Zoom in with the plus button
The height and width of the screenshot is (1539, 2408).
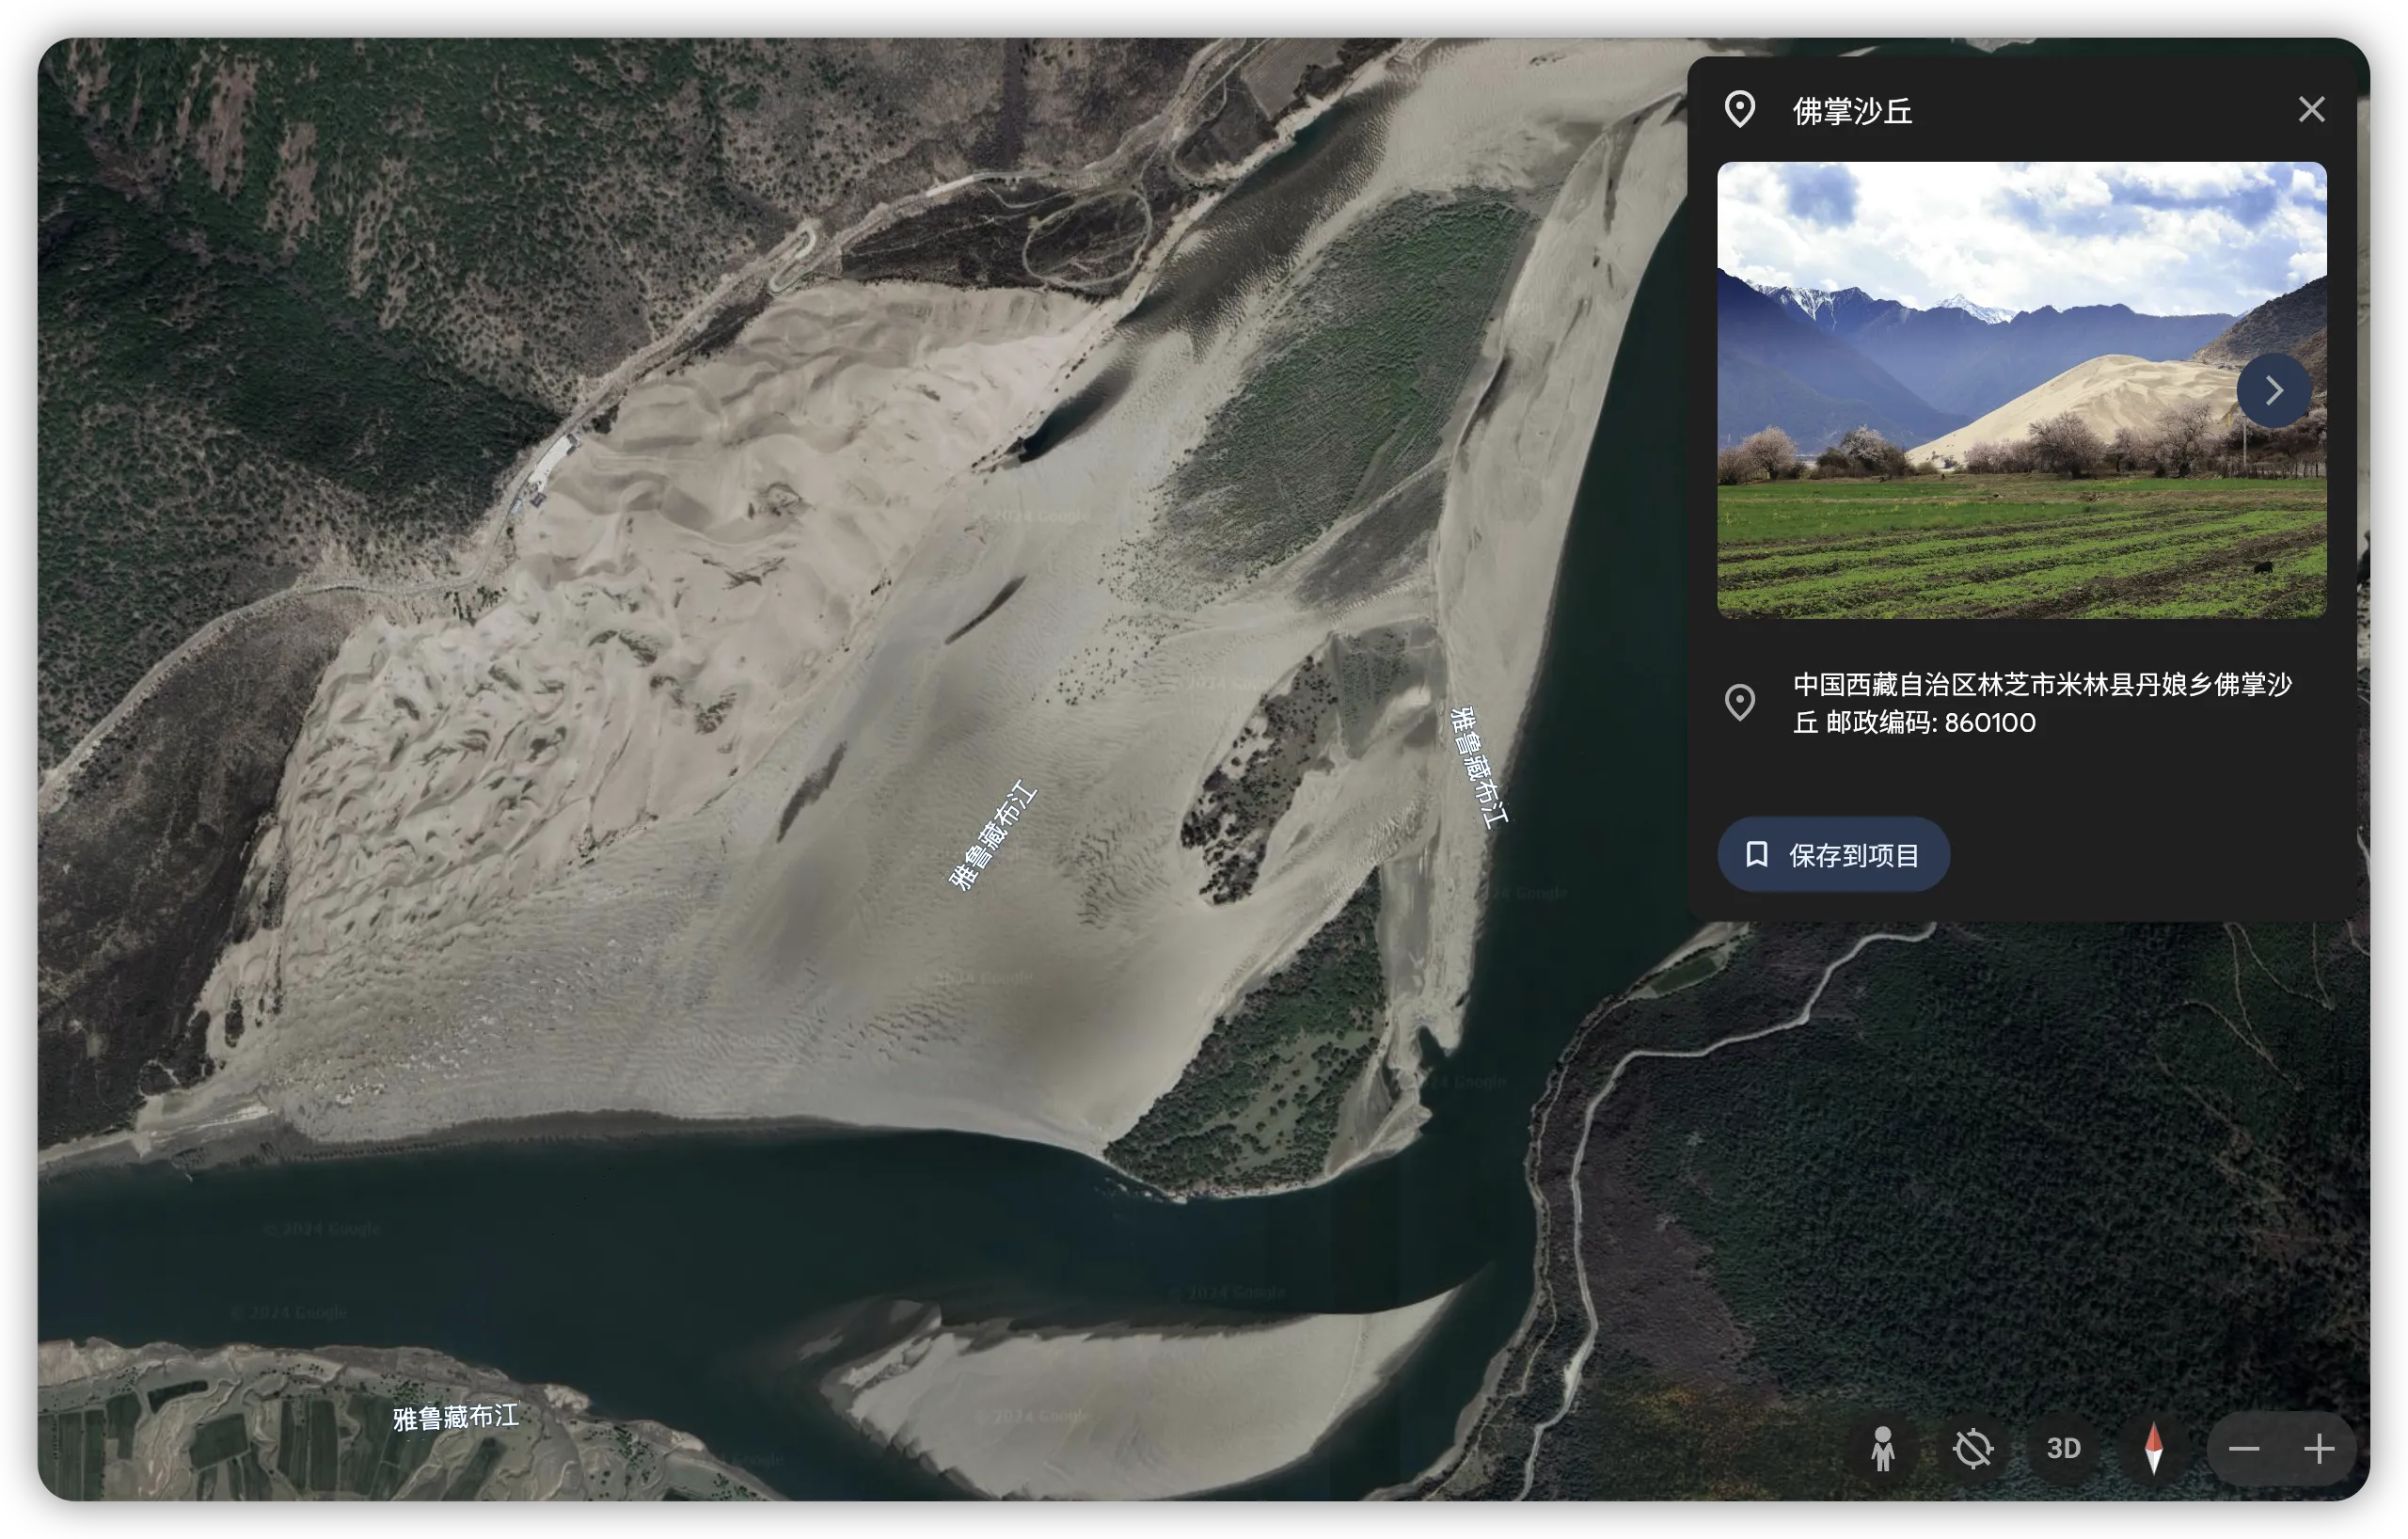click(2319, 1448)
